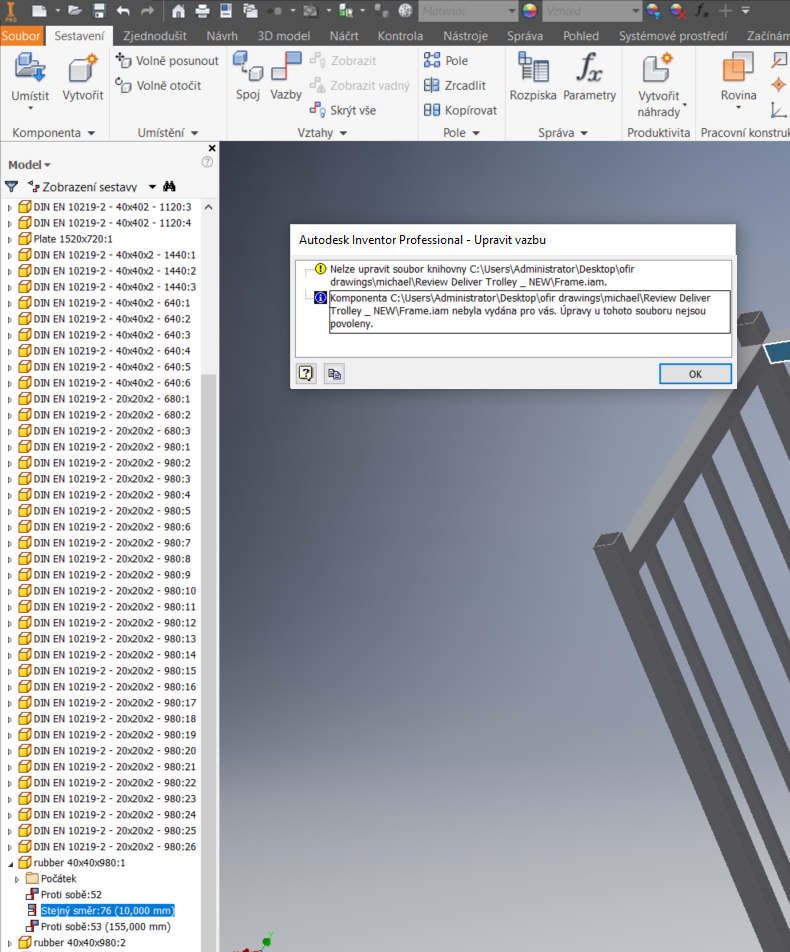This screenshot has width=790, height=952.
Task: Switch to the Nástroje tab
Action: pos(465,36)
